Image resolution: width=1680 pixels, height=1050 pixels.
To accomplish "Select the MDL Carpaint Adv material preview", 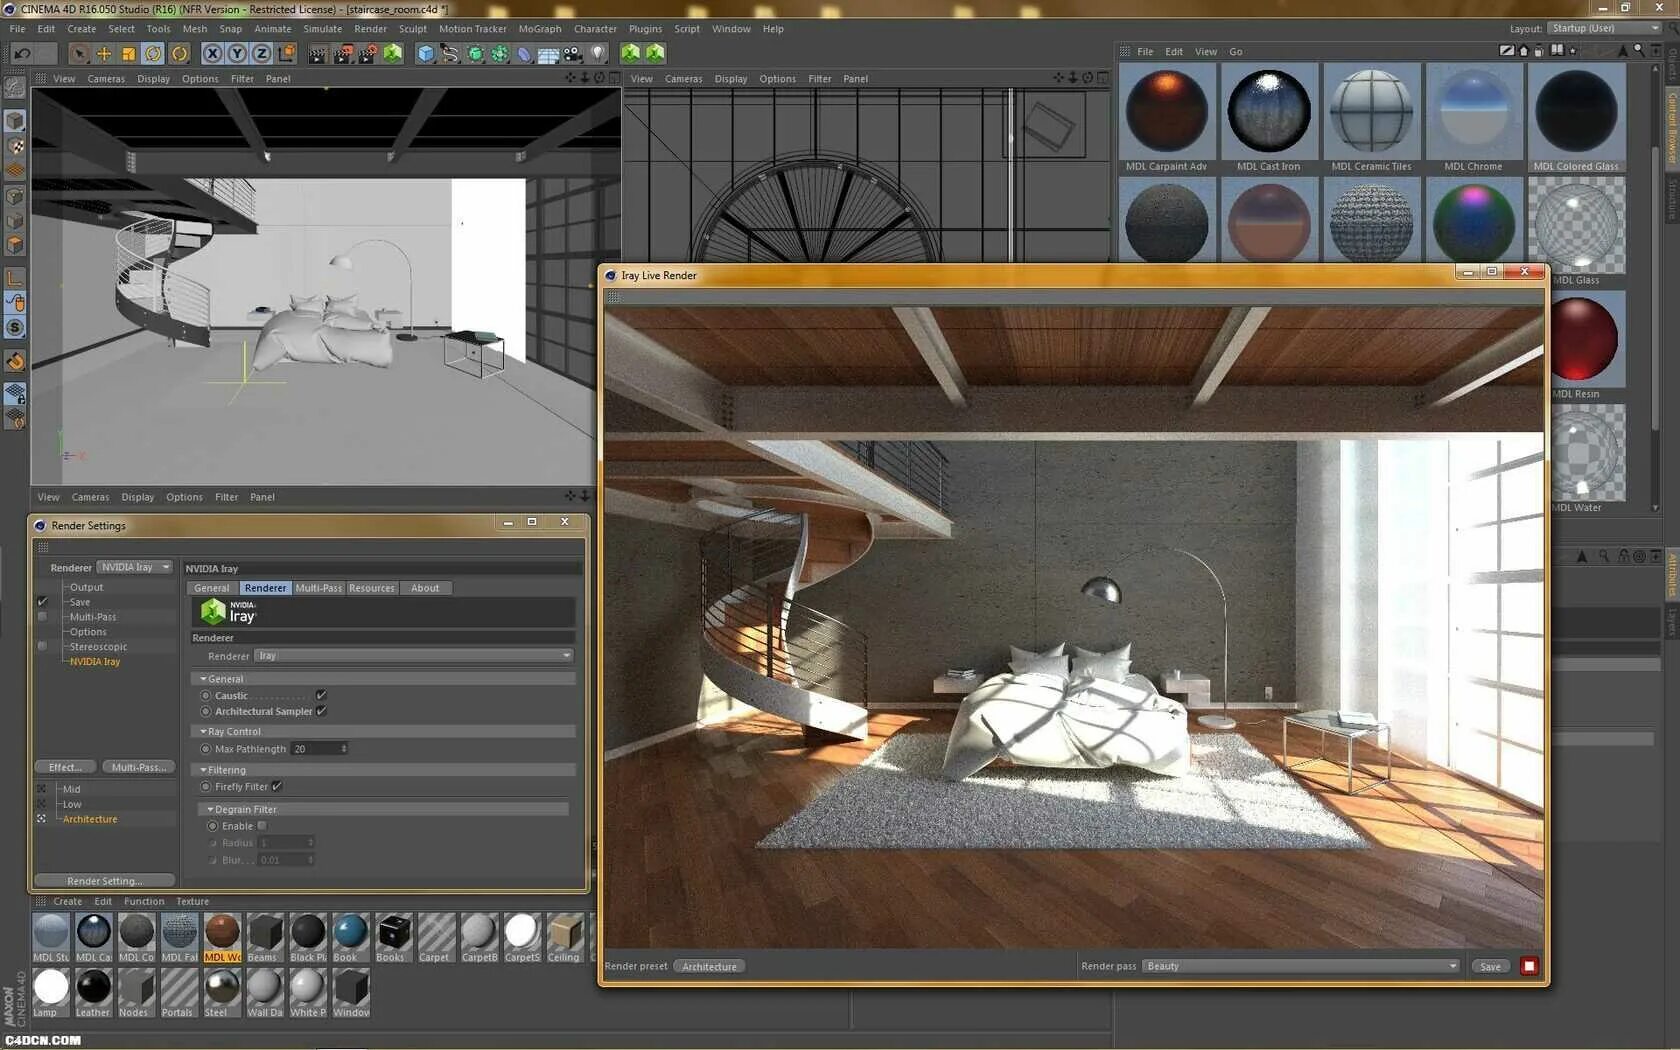I will (x=1167, y=110).
